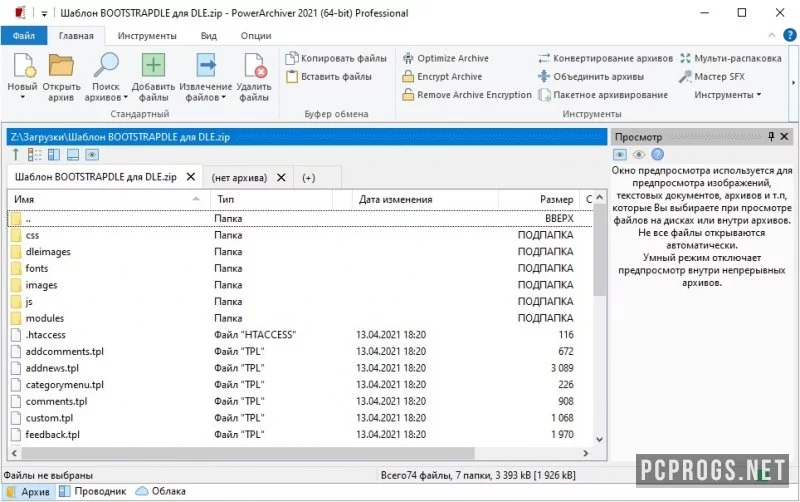Click the parent folder '..' row
The width and height of the screenshot is (800, 502).
[x=300, y=218]
